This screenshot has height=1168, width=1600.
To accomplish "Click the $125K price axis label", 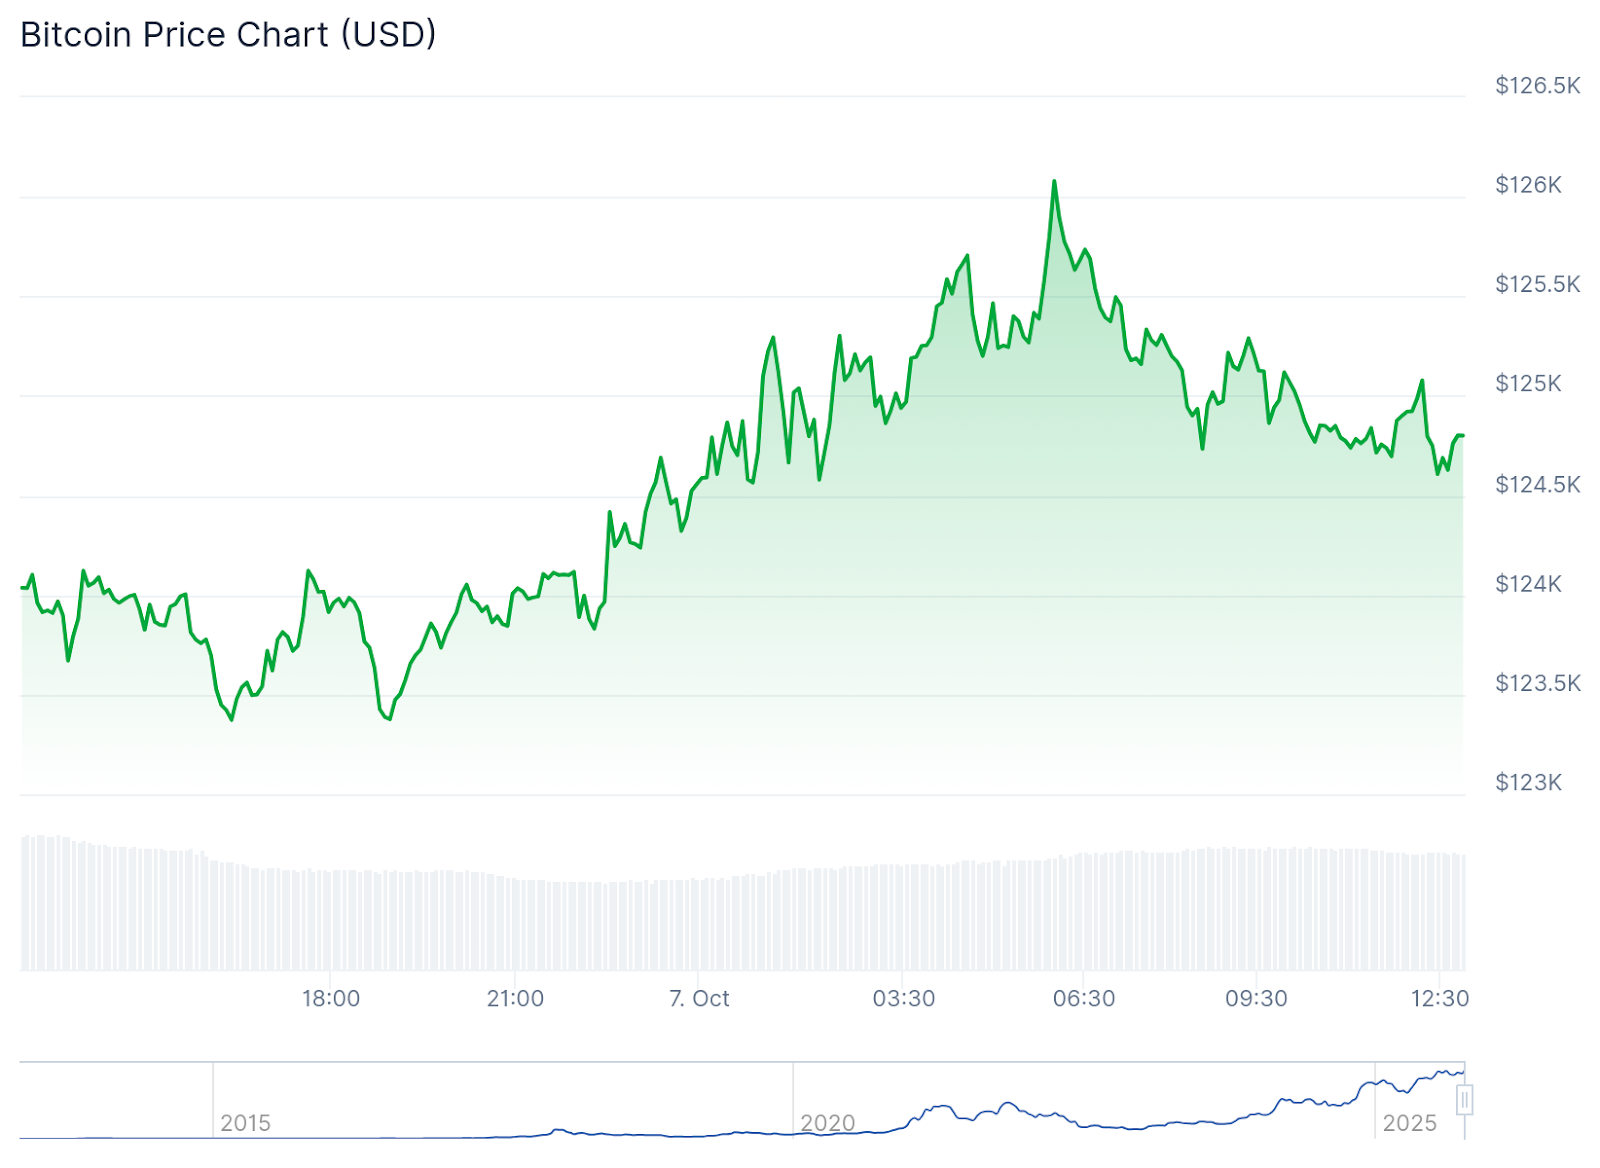I will click(1527, 384).
